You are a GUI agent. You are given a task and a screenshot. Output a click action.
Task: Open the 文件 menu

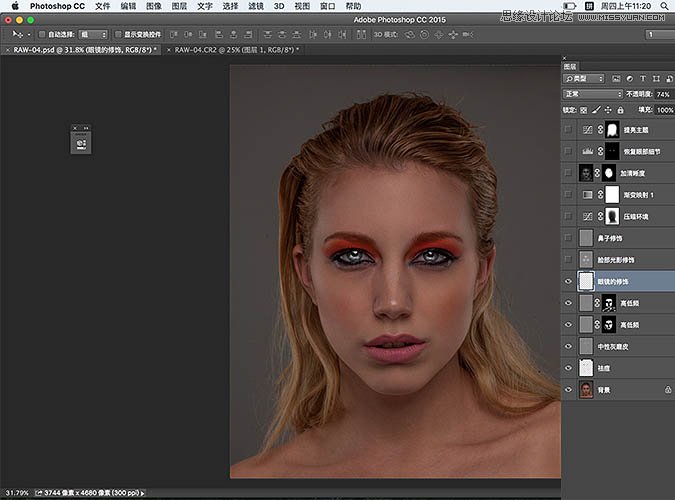coord(102,6)
